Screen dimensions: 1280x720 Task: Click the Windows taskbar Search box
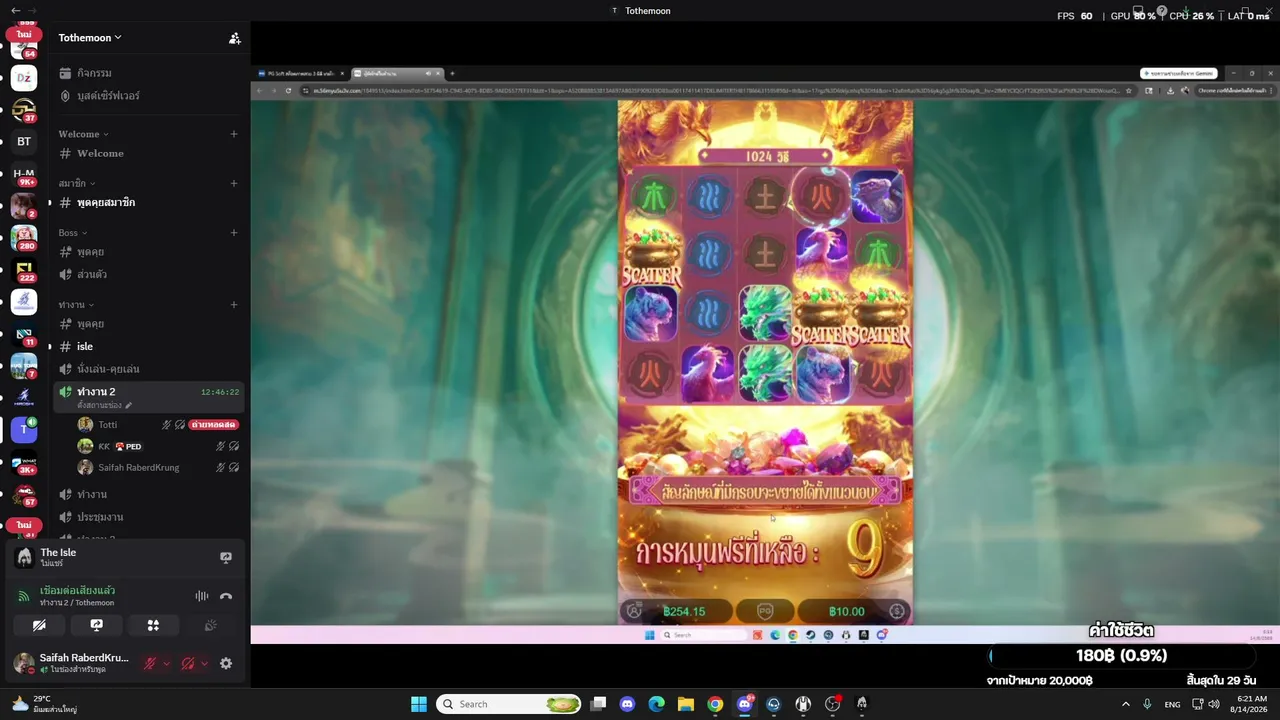(x=509, y=704)
